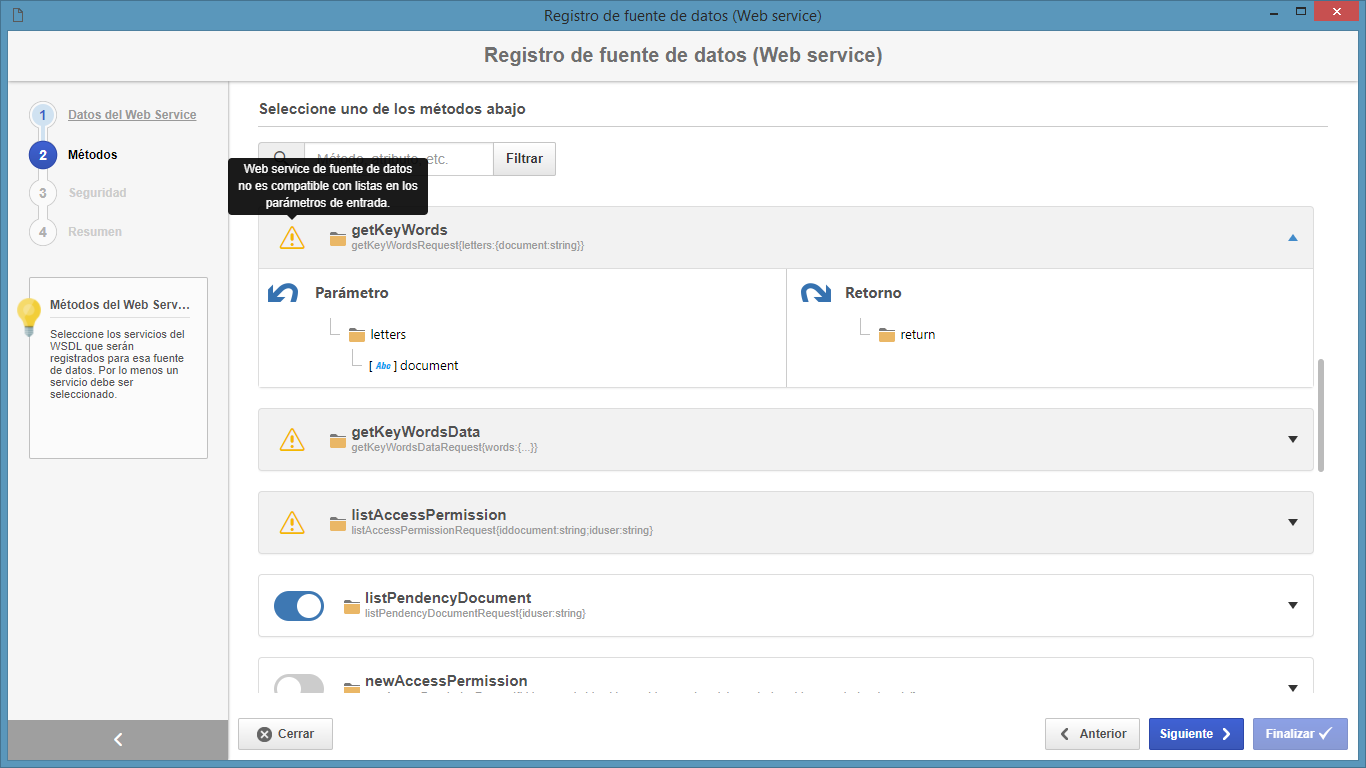Select step 4 Resumen

(x=95, y=232)
